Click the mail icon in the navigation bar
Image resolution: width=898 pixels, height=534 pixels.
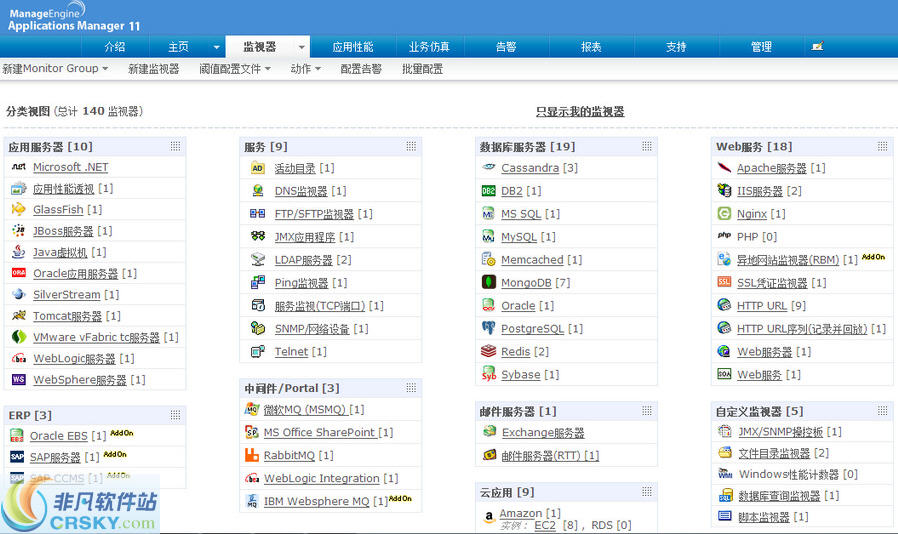pyautogui.click(x=817, y=47)
